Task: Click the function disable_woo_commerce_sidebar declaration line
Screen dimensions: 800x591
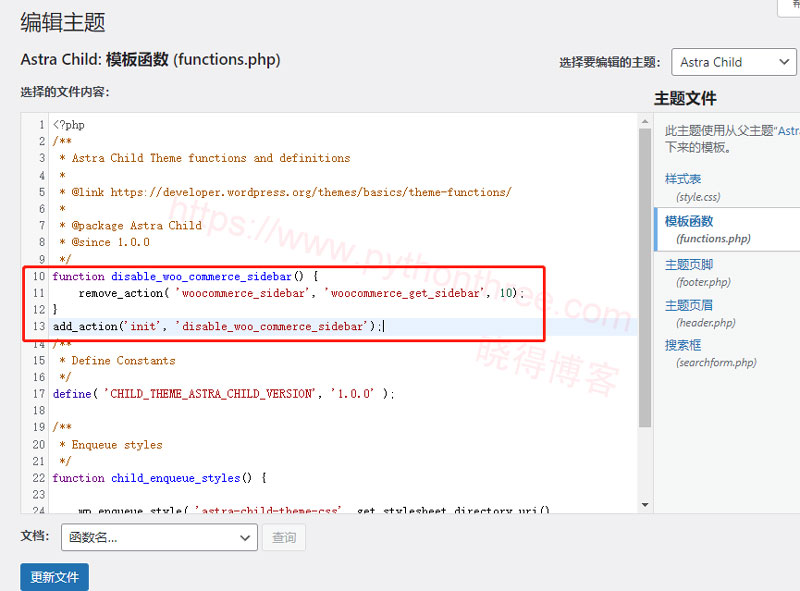Action: coord(186,276)
